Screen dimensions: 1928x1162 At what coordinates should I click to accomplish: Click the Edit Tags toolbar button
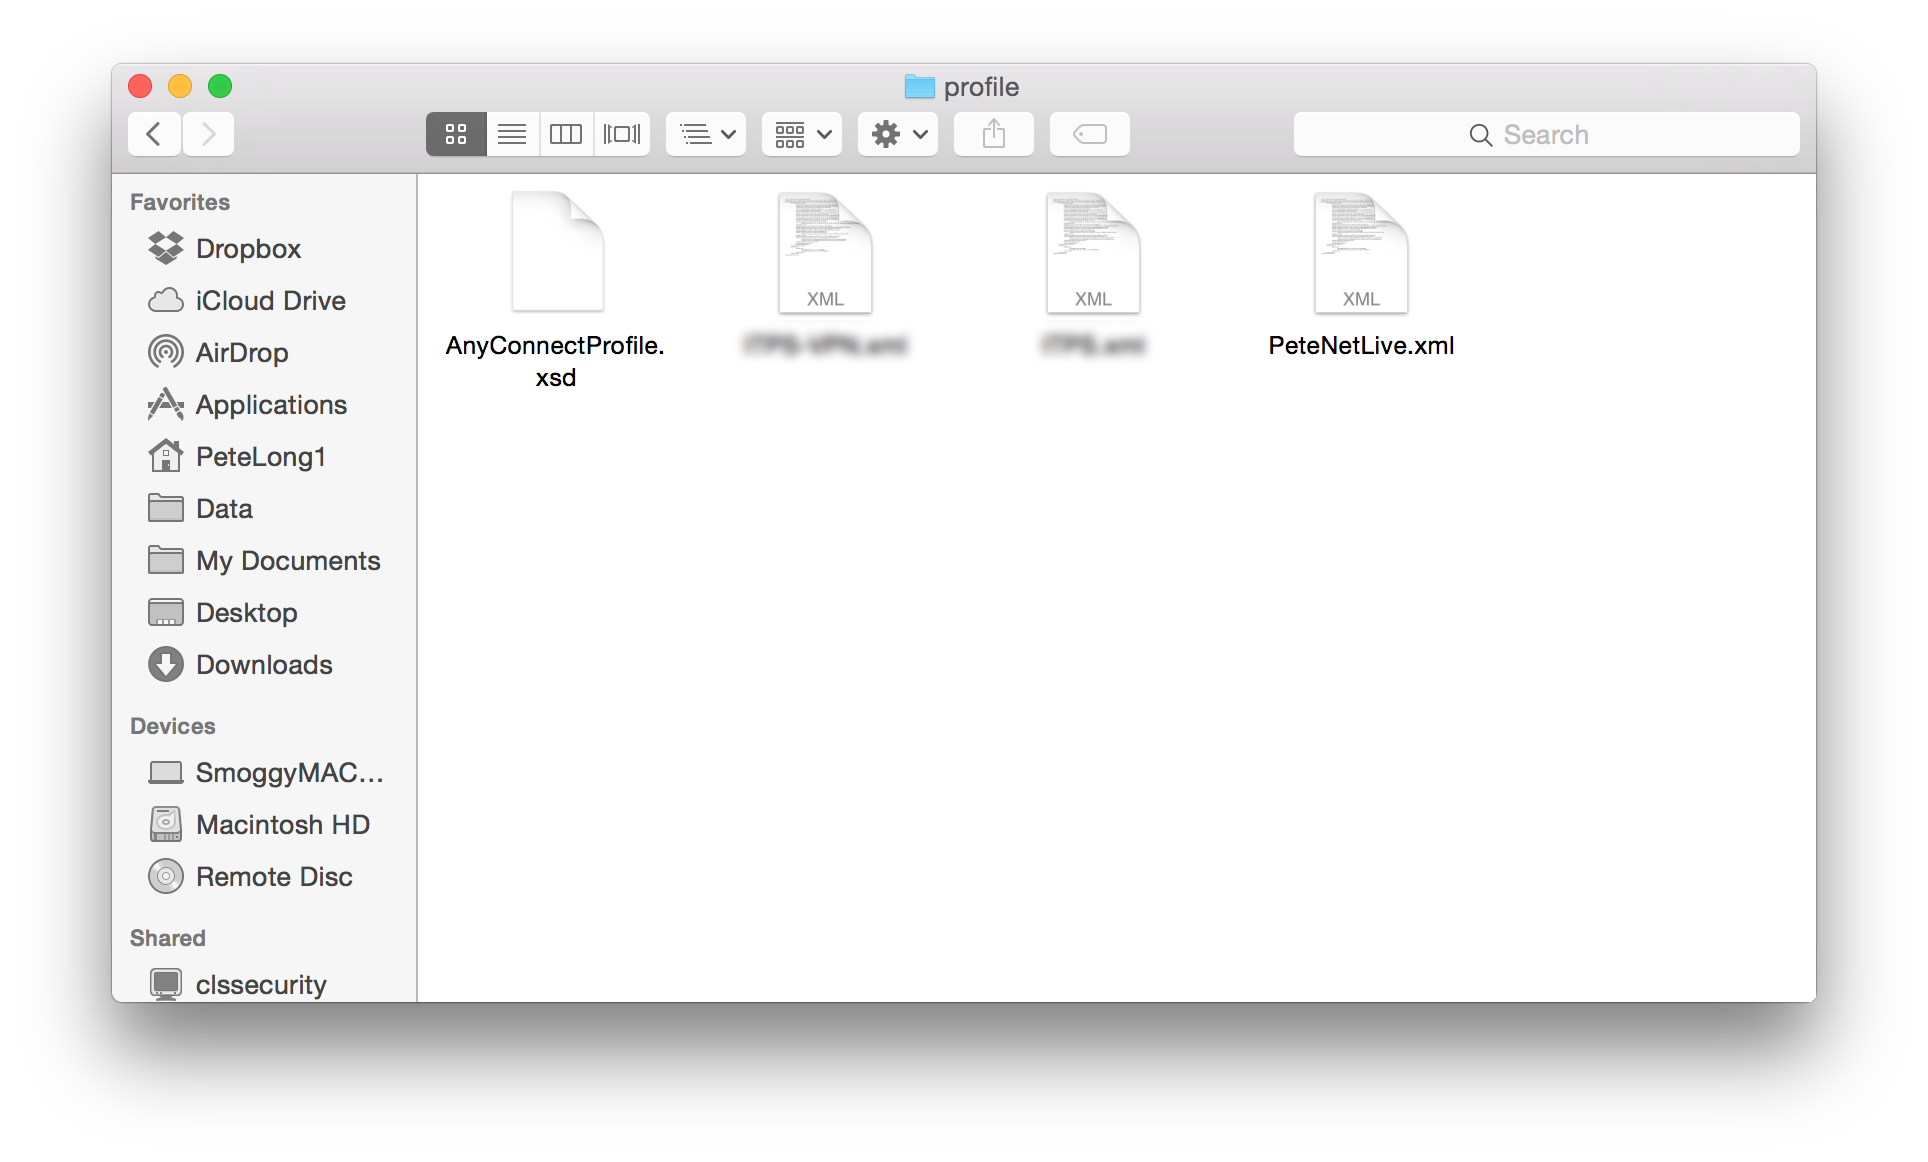[x=1090, y=134]
